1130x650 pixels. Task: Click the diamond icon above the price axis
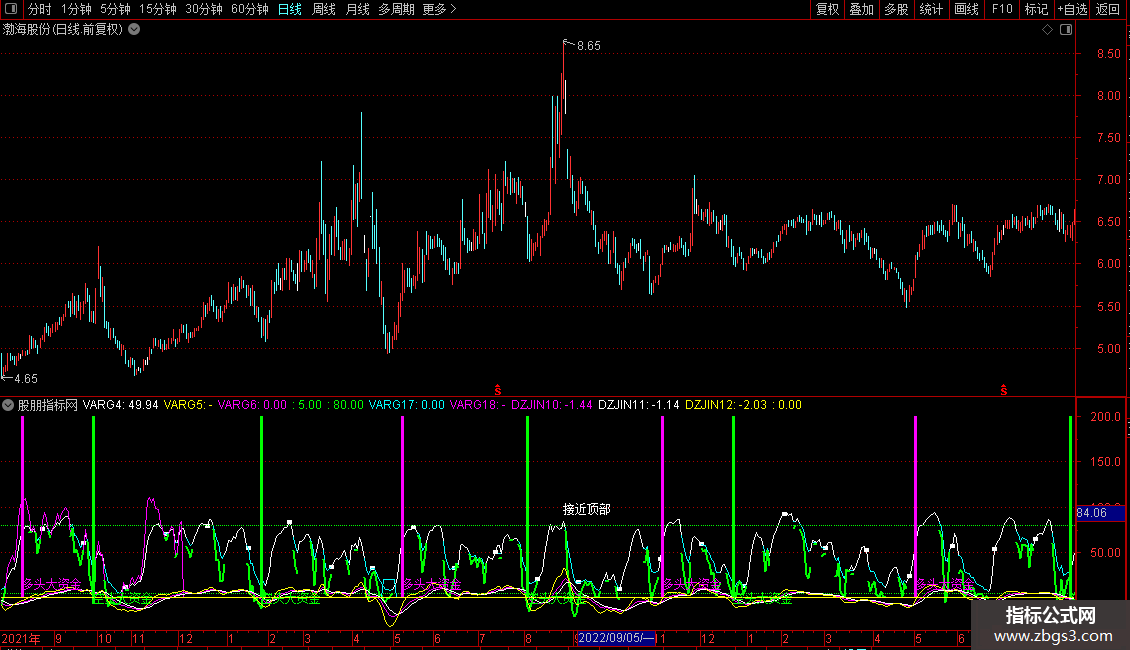pos(1047,30)
